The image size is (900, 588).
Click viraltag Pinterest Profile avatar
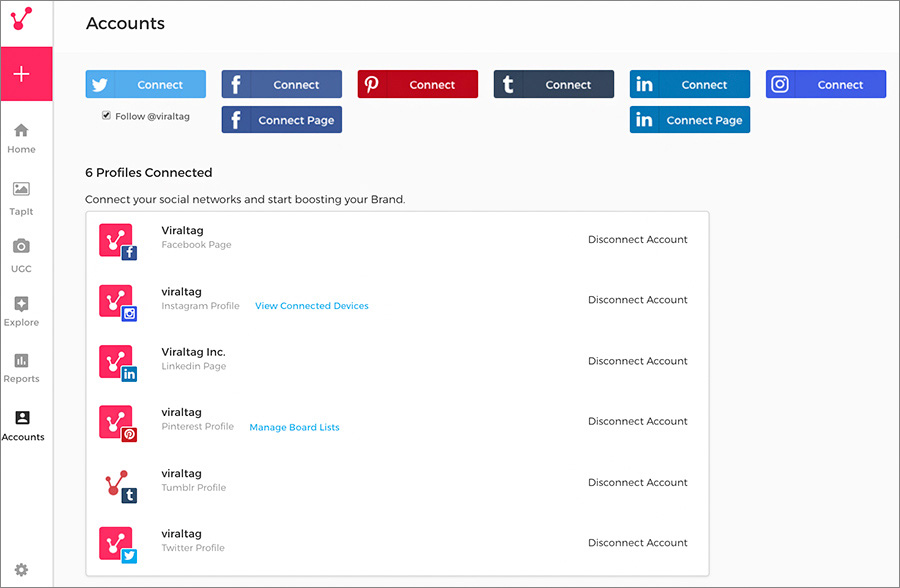click(118, 424)
